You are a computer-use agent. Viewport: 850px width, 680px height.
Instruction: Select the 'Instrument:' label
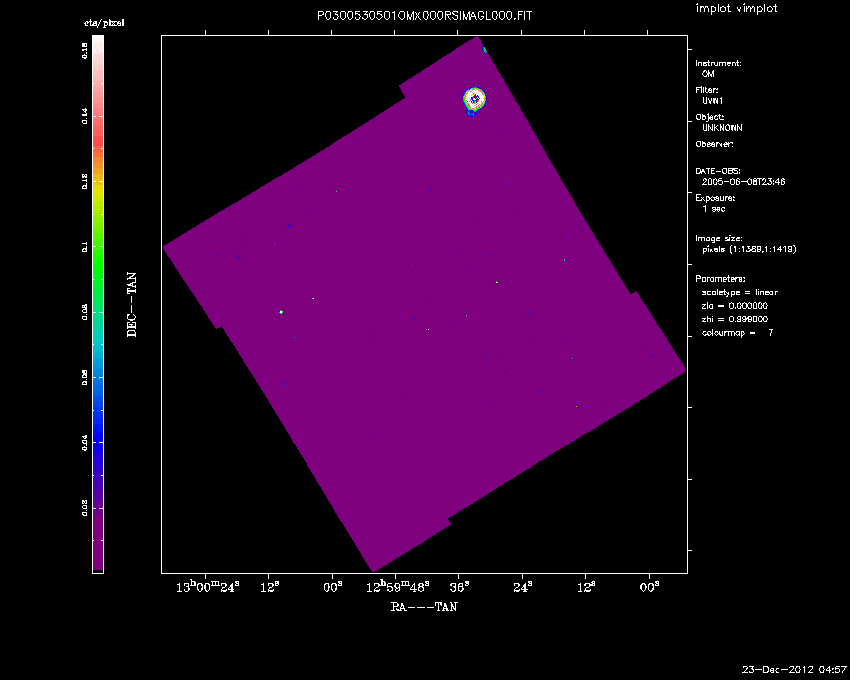point(718,63)
